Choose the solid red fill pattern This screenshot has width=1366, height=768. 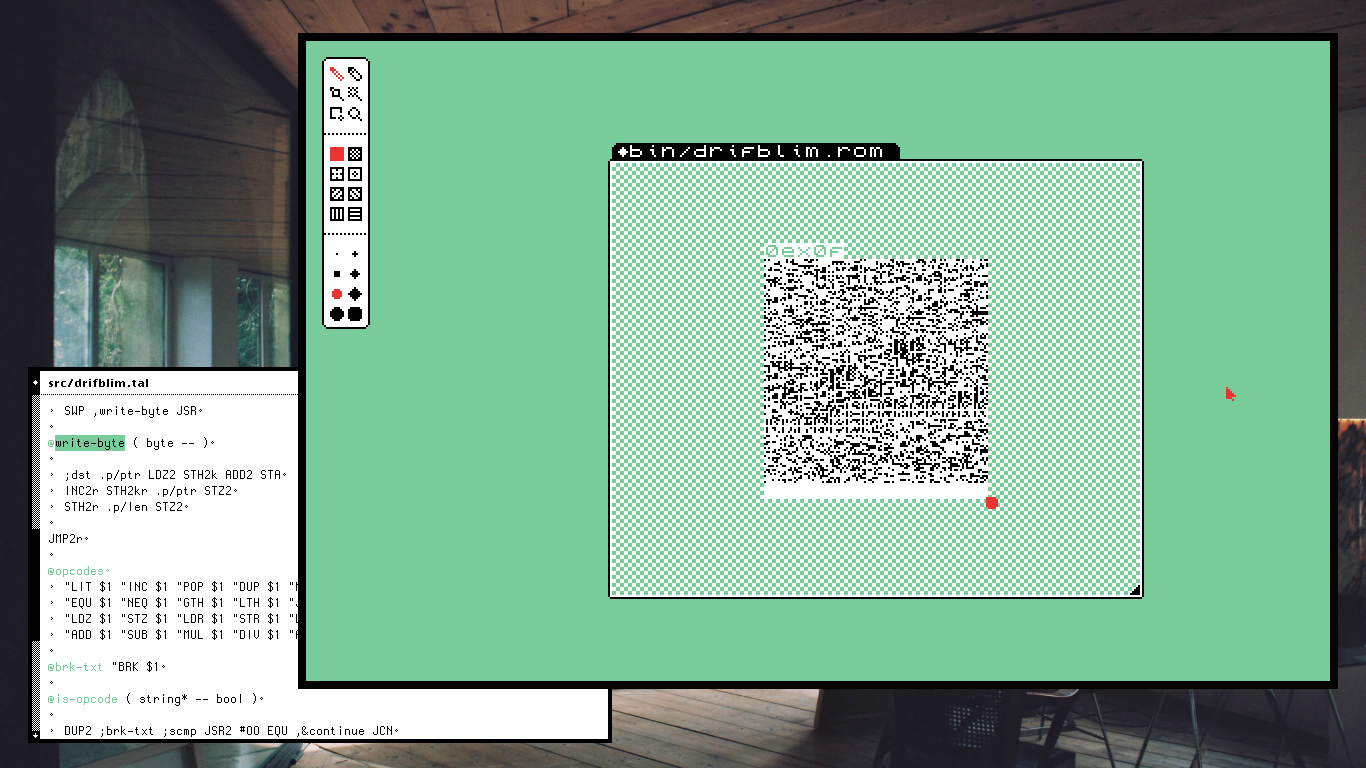(x=337, y=154)
